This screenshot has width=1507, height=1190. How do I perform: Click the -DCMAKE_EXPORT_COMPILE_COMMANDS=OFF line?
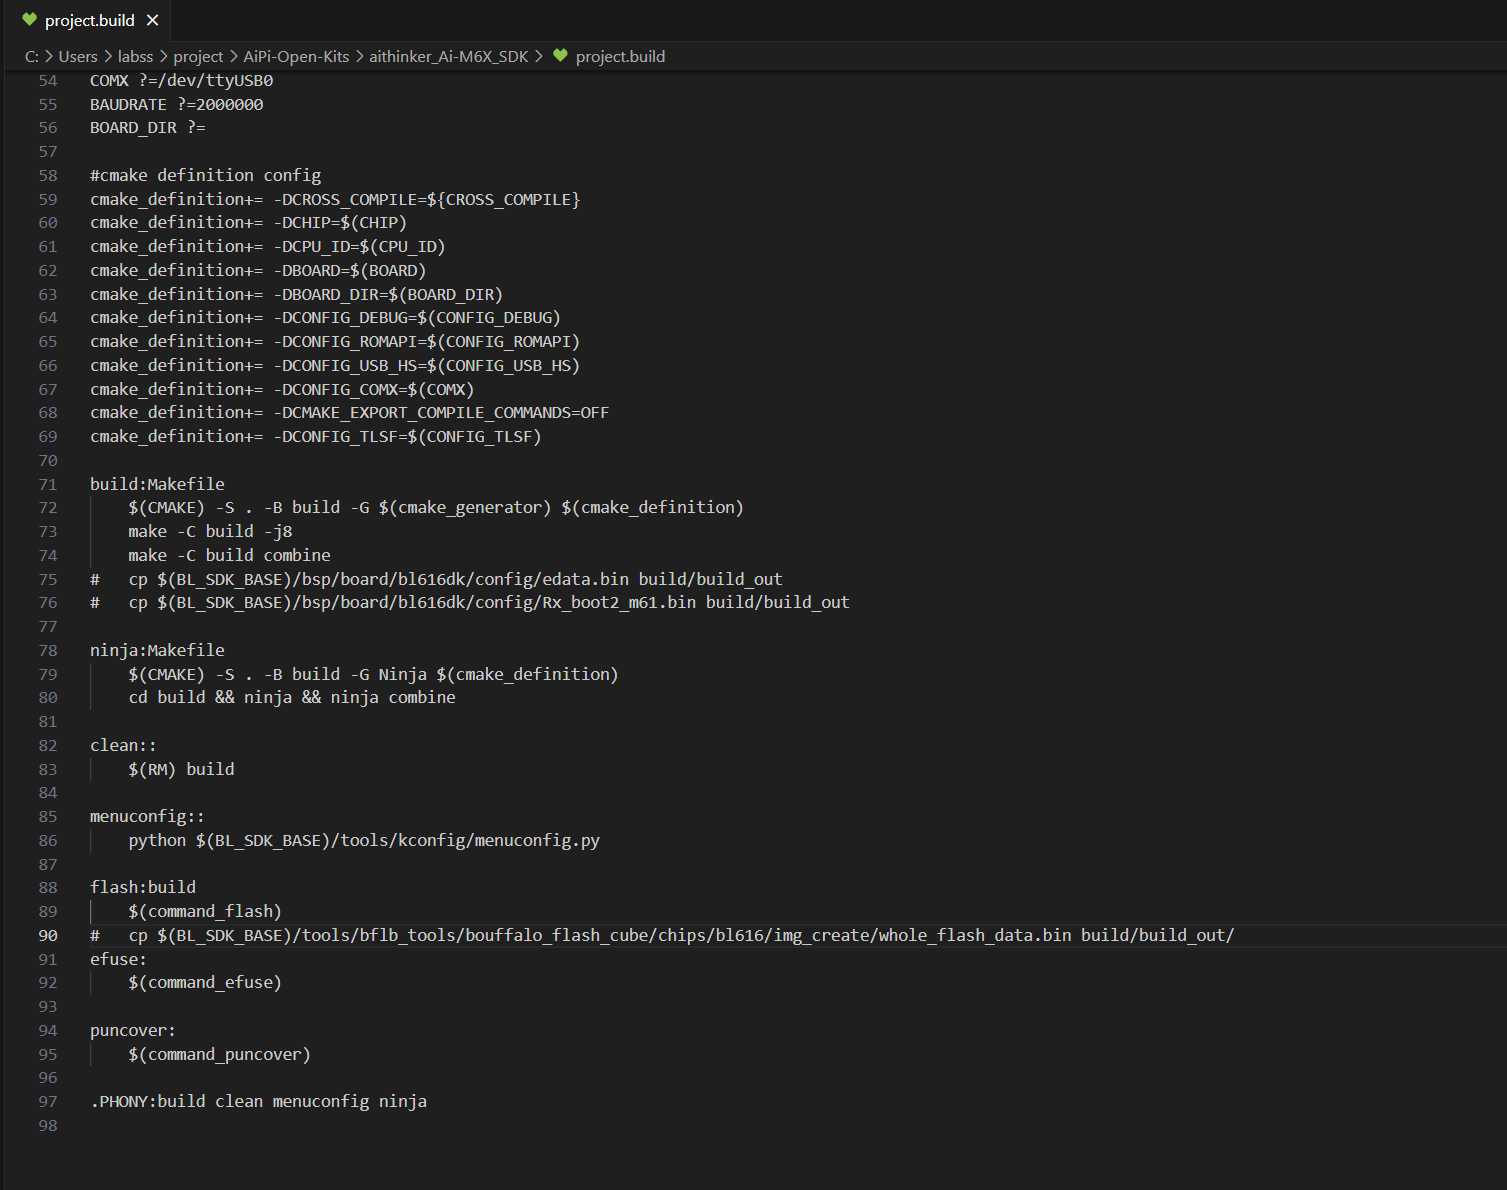click(x=349, y=413)
